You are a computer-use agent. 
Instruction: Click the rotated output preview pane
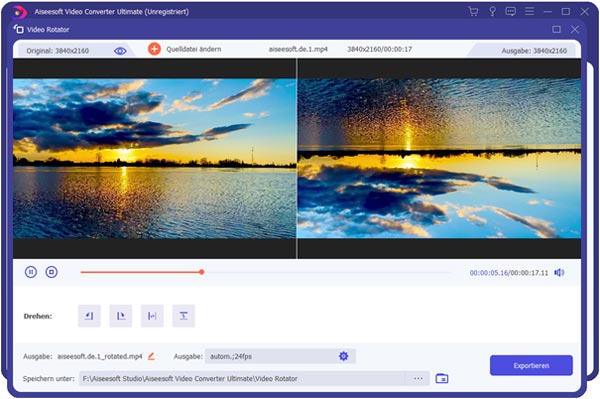click(439, 158)
